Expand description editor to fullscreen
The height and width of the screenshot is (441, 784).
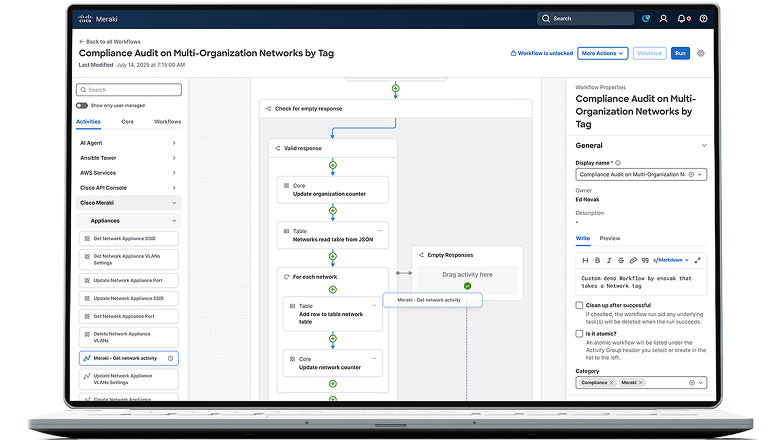[698, 259]
